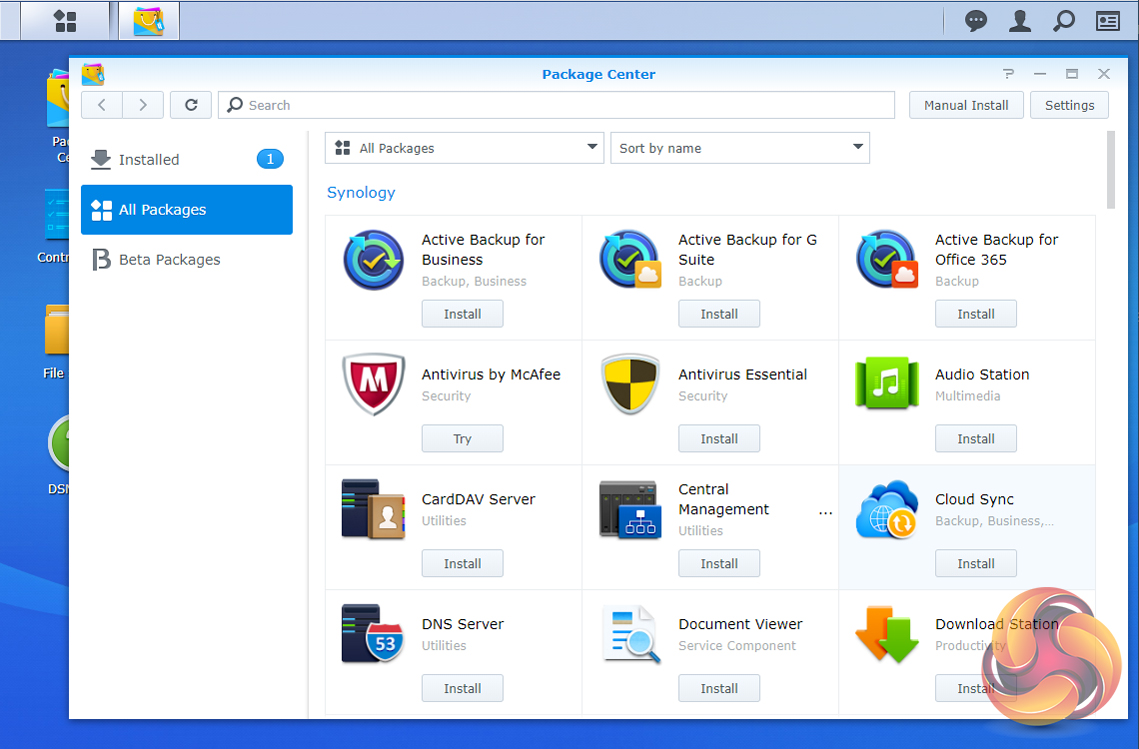Install Active Backup for G Suite
1139x749 pixels.
pyautogui.click(x=719, y=314)
